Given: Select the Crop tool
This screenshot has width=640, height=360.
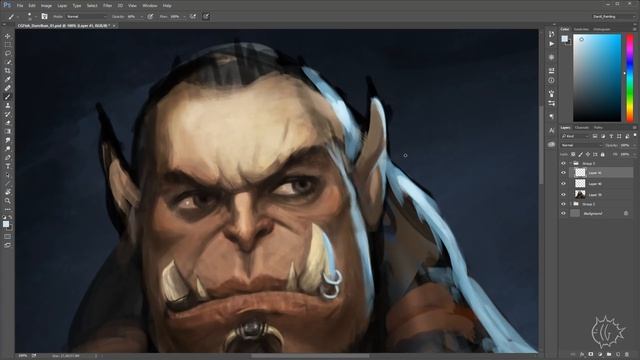Looking at the screenshot, I should click(x=8, y=71).
